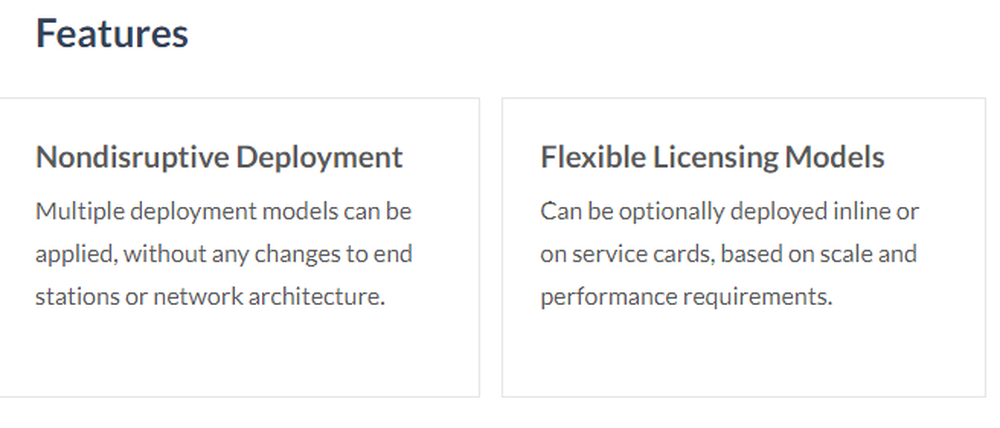Click the line 'on service cards, based on scale and'
The width and height of the screenshot is (1000, 428).
[x=729, y=254]
